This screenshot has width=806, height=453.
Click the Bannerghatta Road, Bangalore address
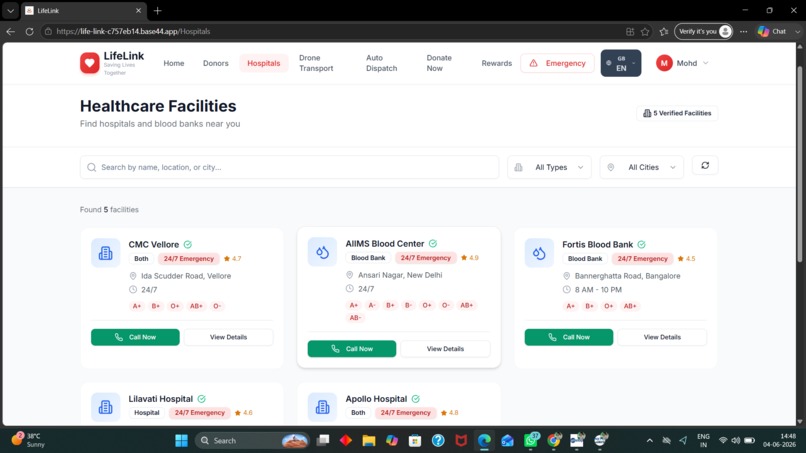coord(627,276)
